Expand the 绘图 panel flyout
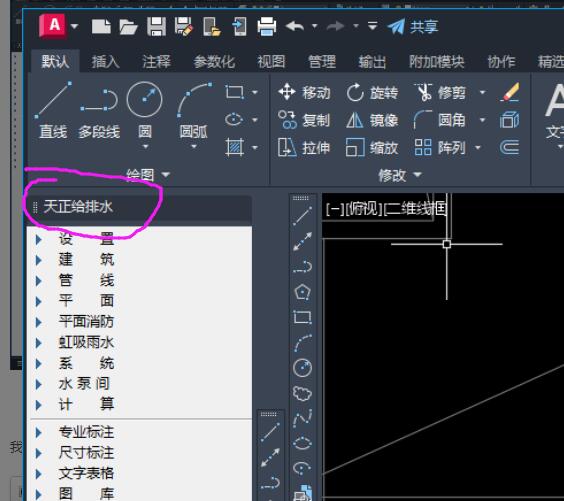Image resolution: width=564 pixels, height=501 pixels. [x=148, y=175]
